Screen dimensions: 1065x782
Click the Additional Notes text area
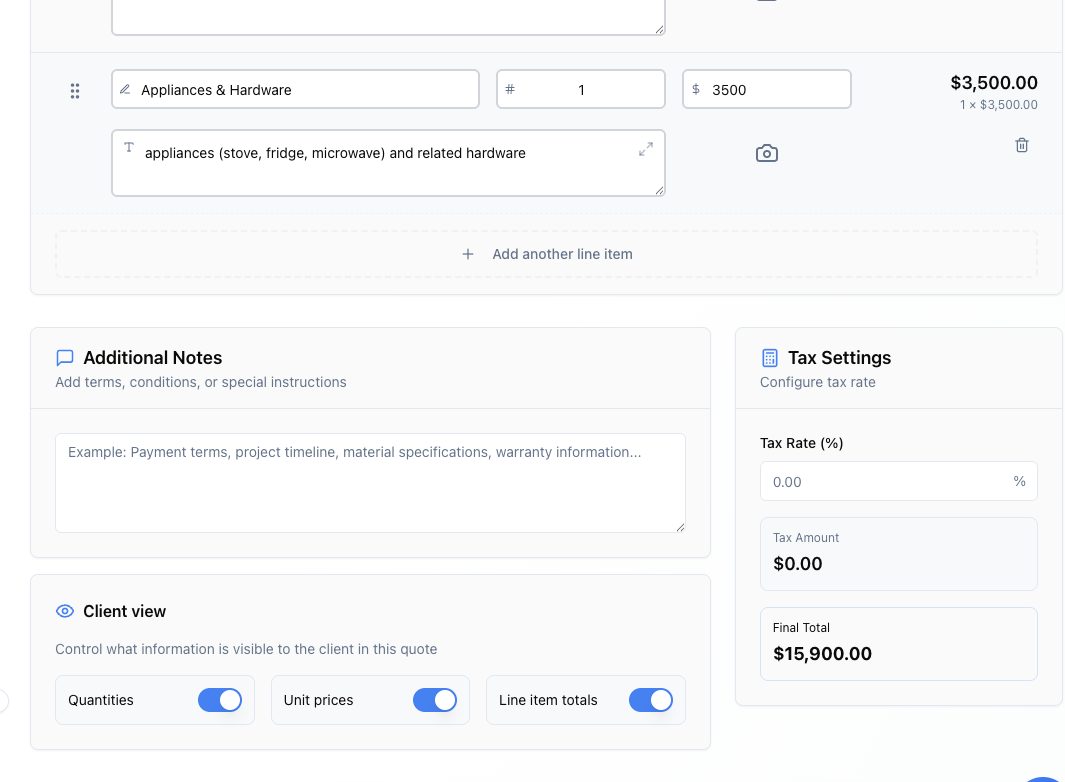coord(370,483)
